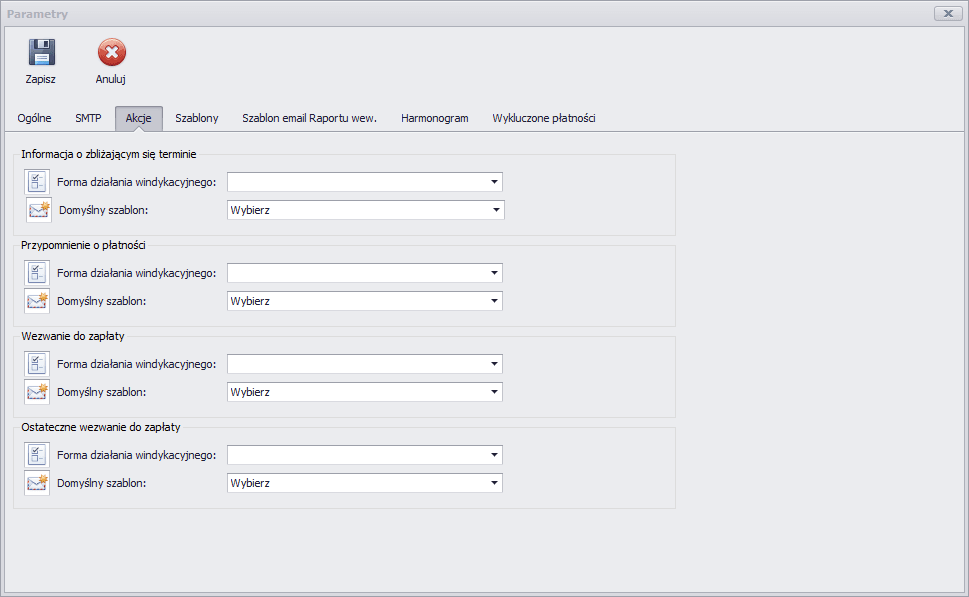Click checklist icon in Informacja o zbliżającym się terminie
This screenshot has width=969, height=597.
[37, 182]
